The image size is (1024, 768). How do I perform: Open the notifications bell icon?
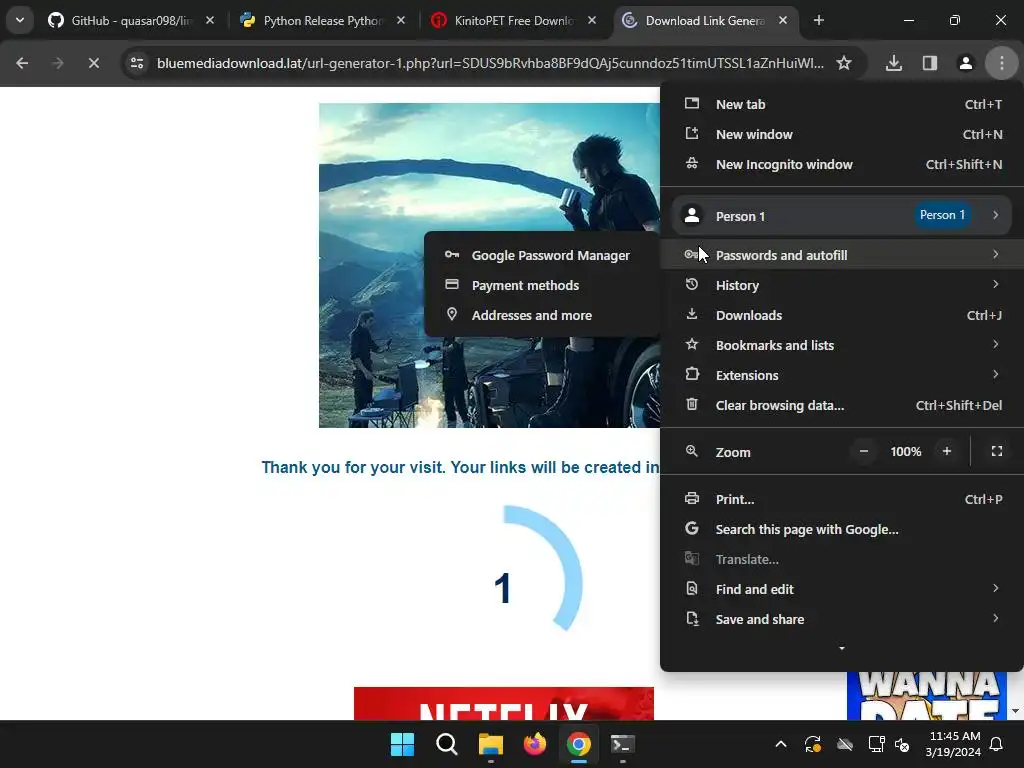(x=997, y=744)
